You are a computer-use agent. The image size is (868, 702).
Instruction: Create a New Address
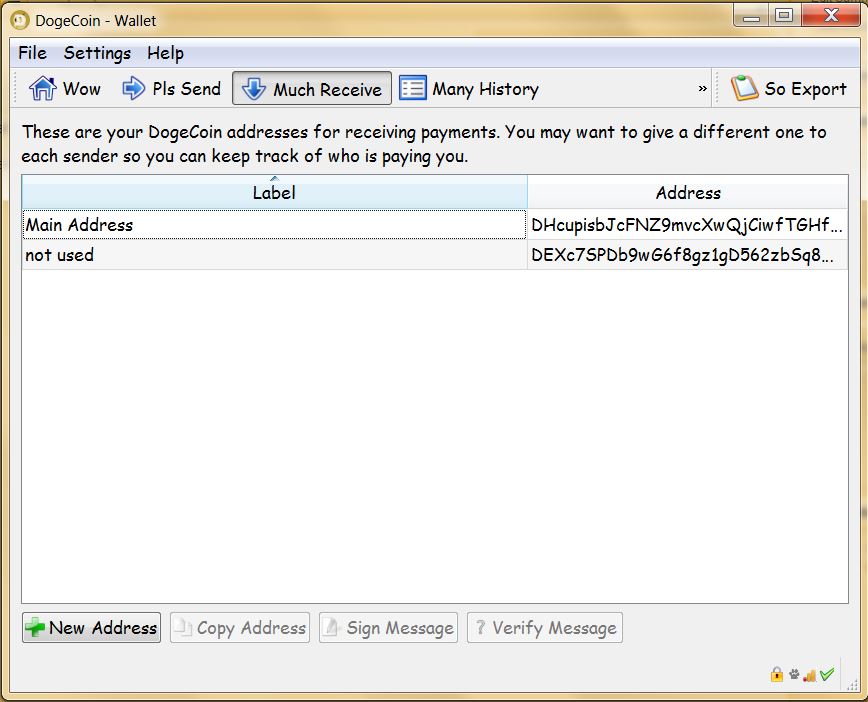click(91, 628)
